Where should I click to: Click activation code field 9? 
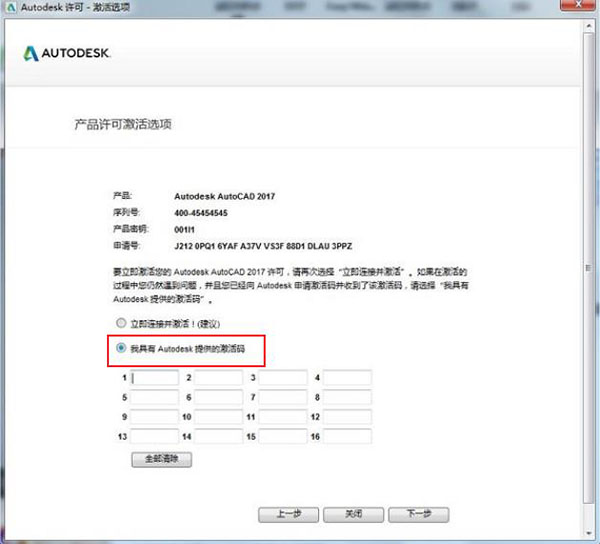point(154,417)
